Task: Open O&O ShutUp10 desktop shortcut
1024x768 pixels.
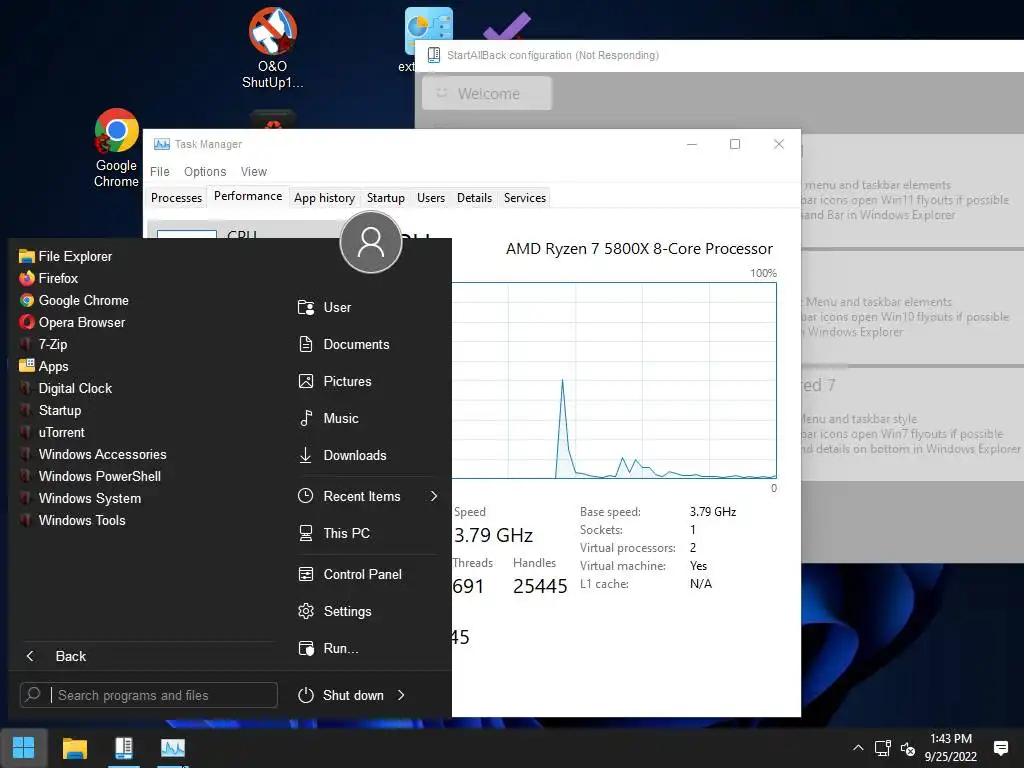Action: click(273, 48)
